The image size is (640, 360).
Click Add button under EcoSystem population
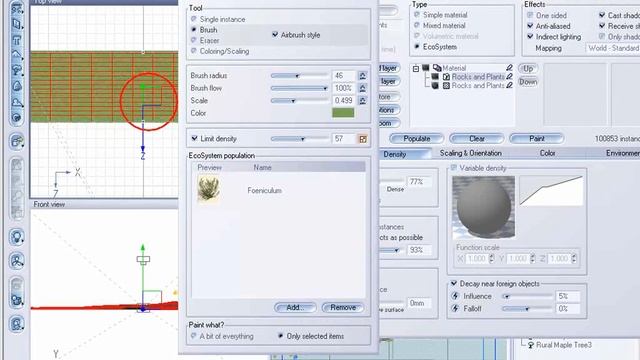pyautogui.click(x=295, y=307)
